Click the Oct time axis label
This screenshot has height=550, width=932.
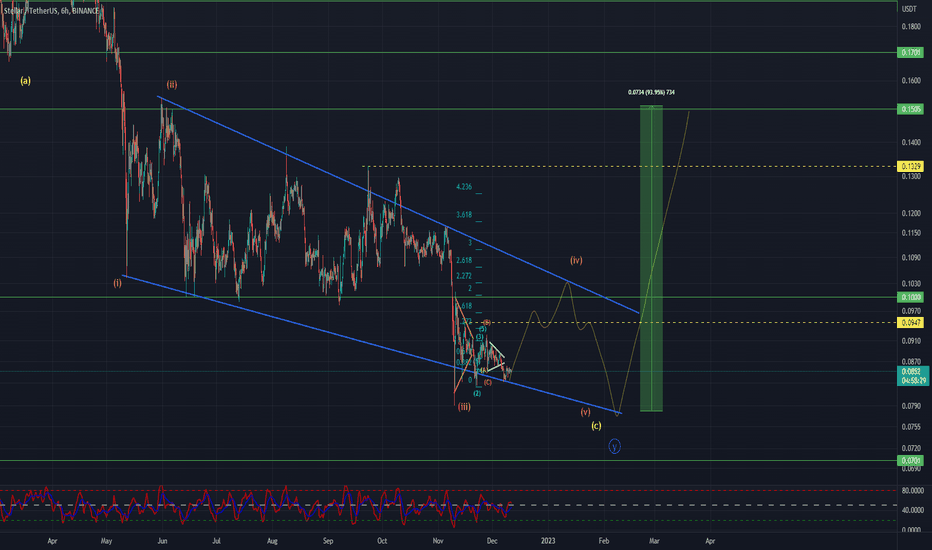tap(382, 541)
